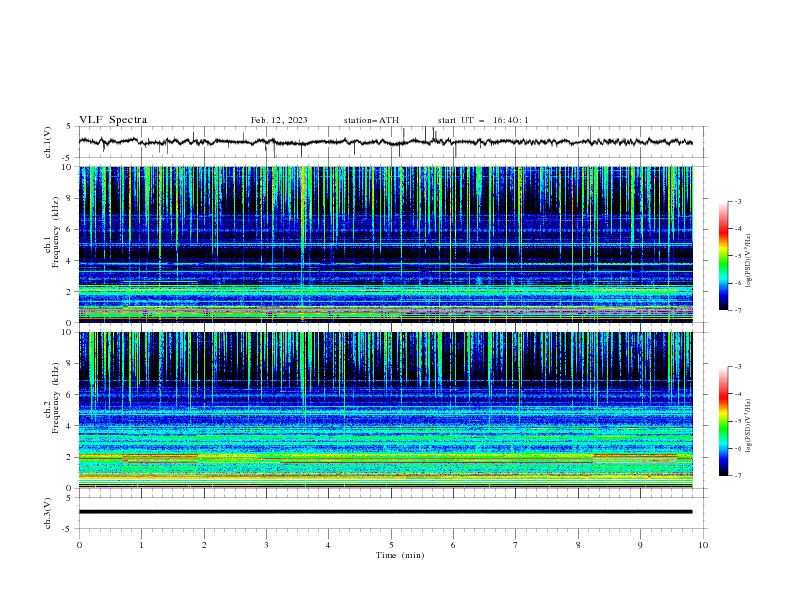The height and width of the screenshot is (612, 792).
Task: Click the "5" tick on the time axis
Action: click(391, 545)
